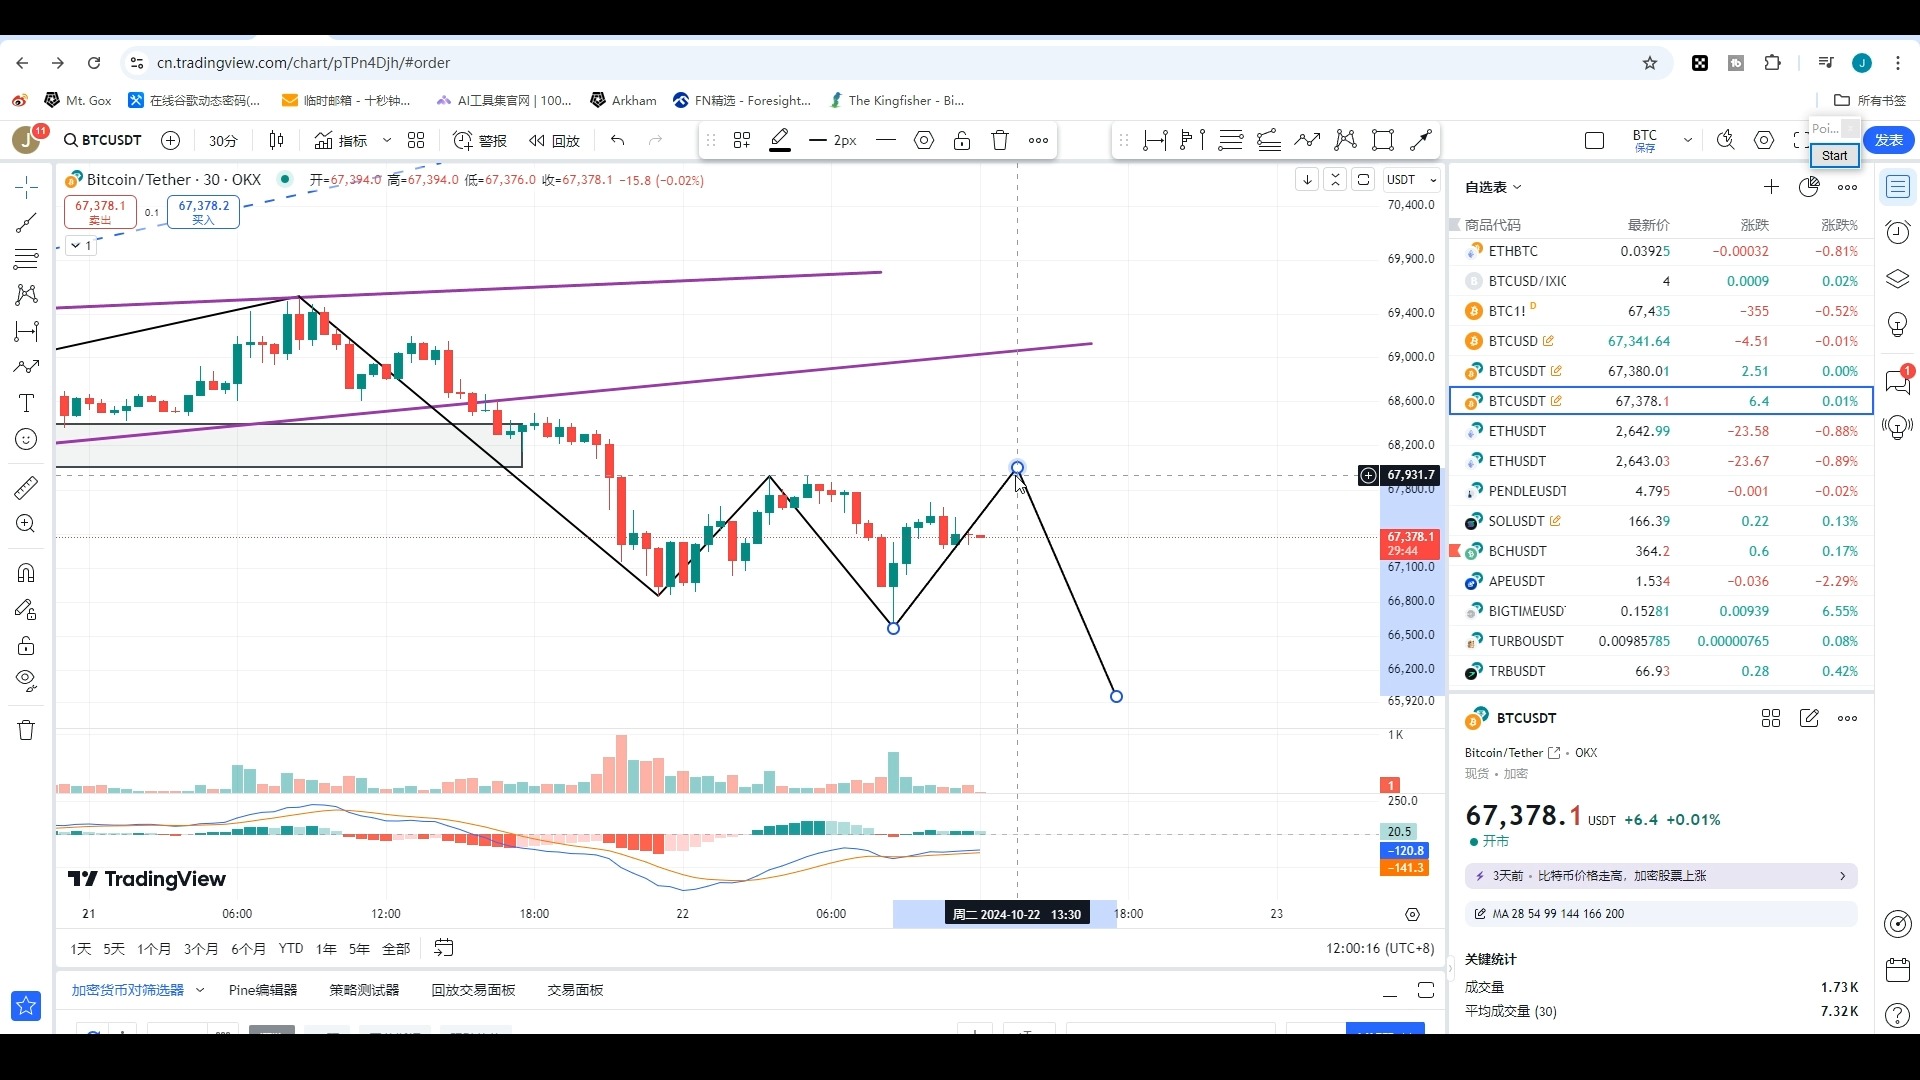
Task: Open the ideas lightbulb panel icon
Action: (1897, 325)
